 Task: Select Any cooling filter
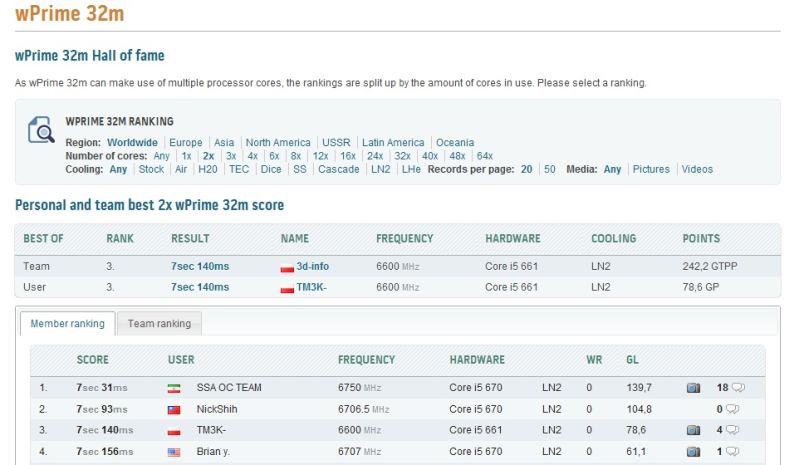[x=118, y=169]
